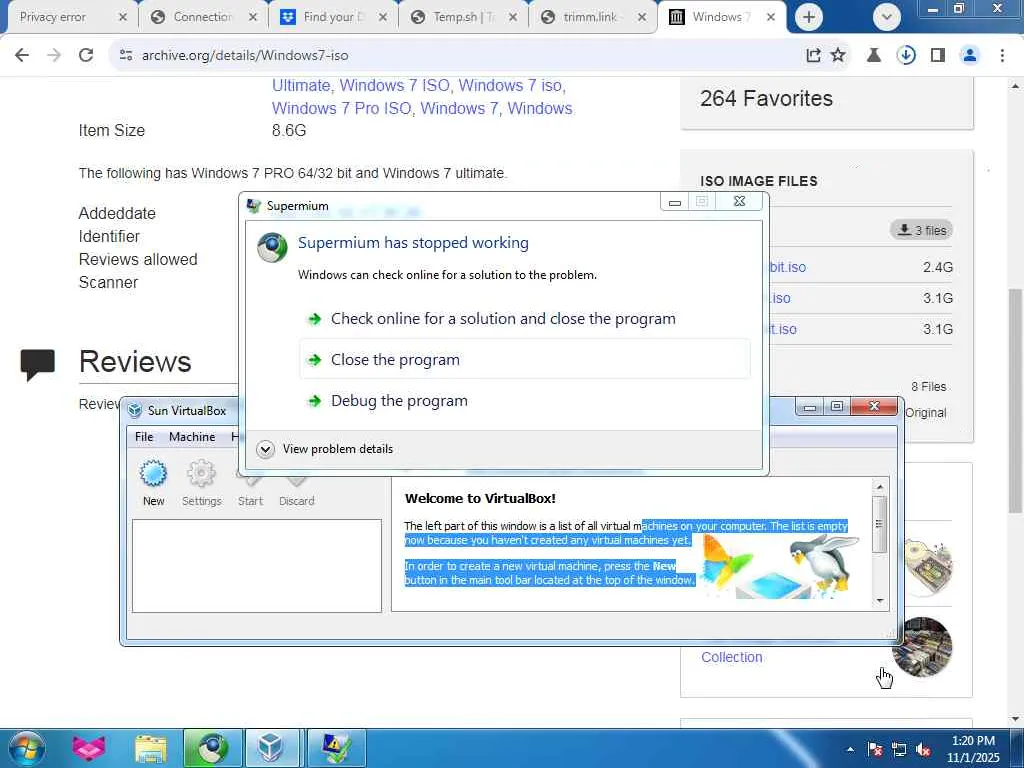Share this page via the share icon
1024x768 pixels.
click(813, 56)
